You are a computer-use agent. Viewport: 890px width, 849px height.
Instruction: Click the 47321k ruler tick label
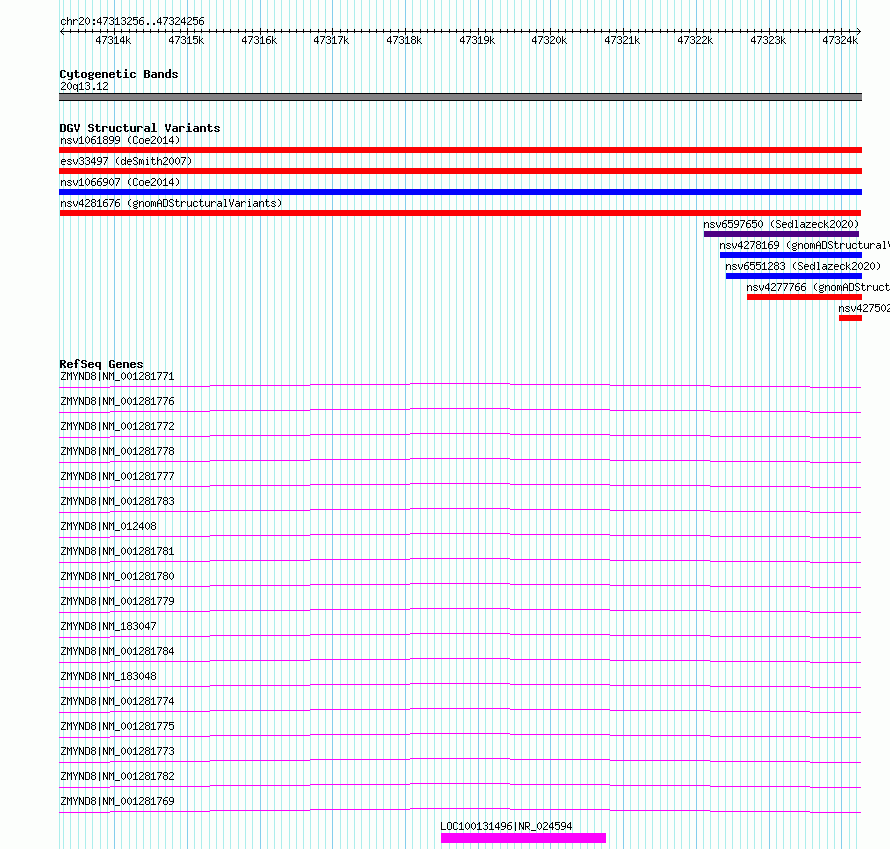(622, 40)
